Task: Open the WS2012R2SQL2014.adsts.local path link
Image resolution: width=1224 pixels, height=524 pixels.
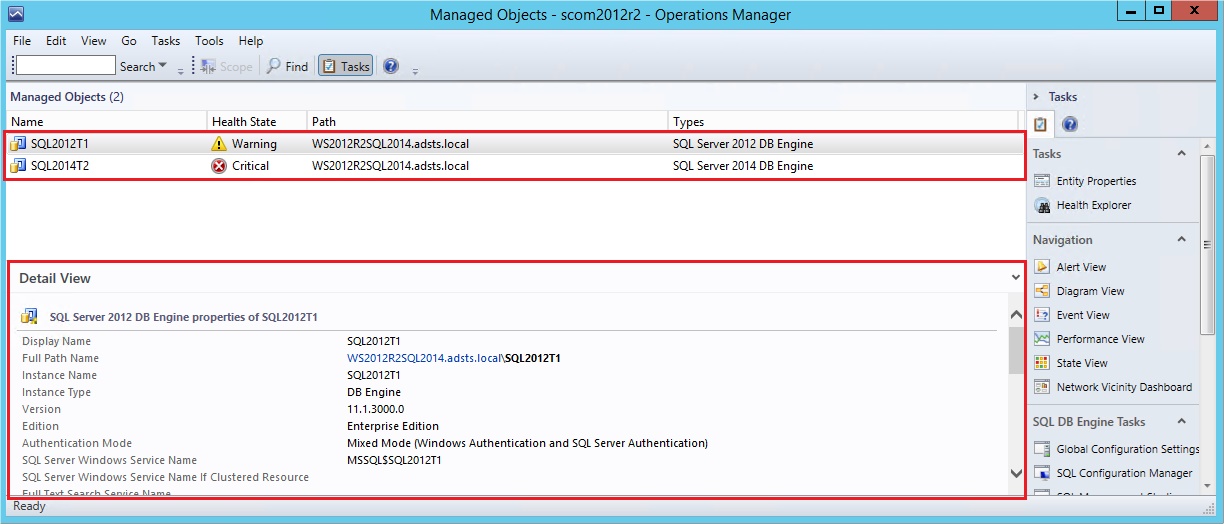Action: click(x=424, y=358)
